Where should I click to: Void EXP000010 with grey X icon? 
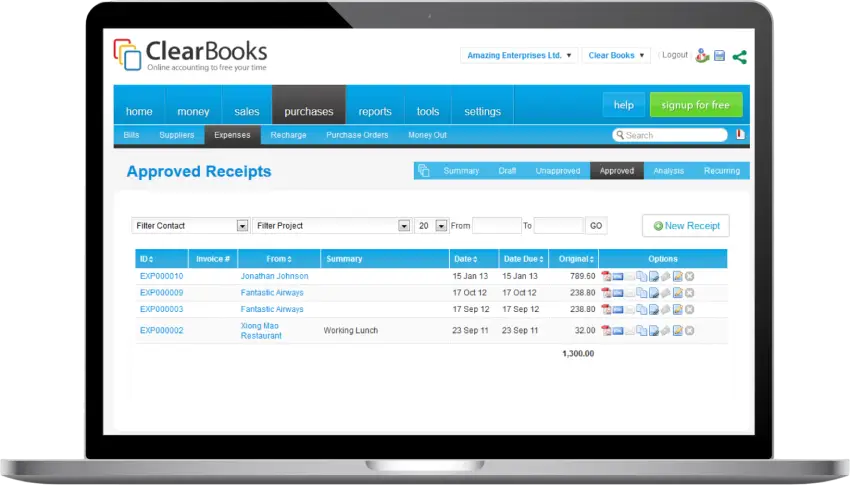[690, 276]
